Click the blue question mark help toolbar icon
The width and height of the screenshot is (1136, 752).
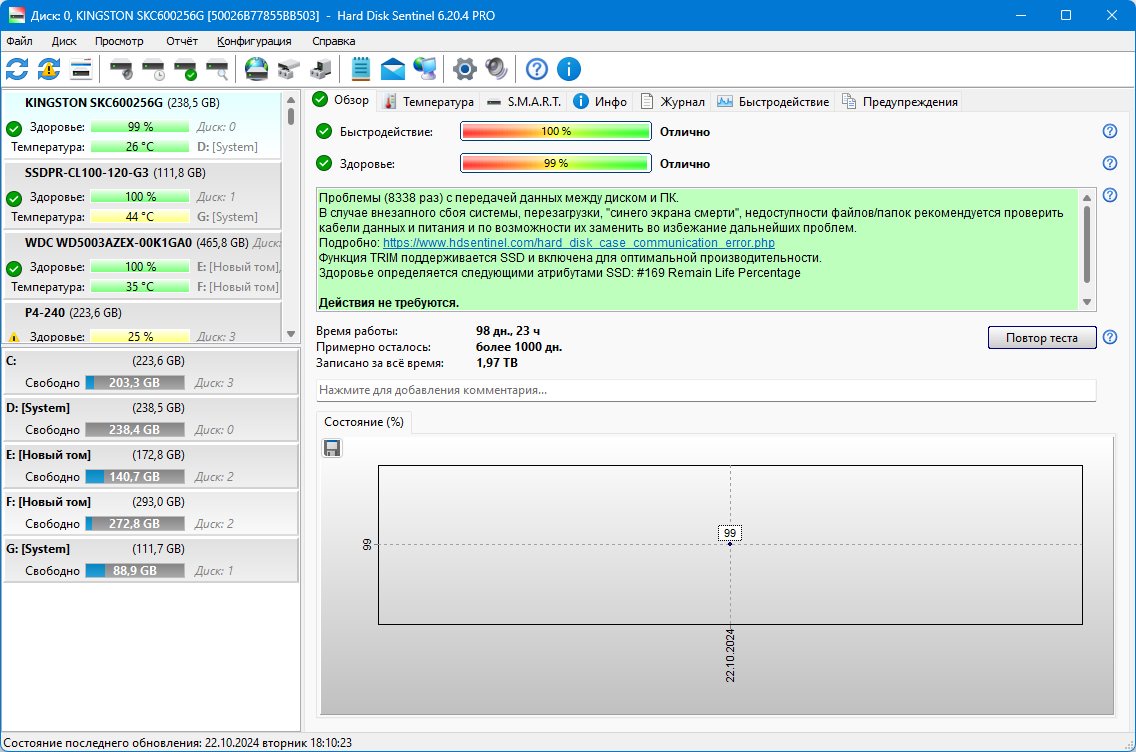tap(537, 70)
